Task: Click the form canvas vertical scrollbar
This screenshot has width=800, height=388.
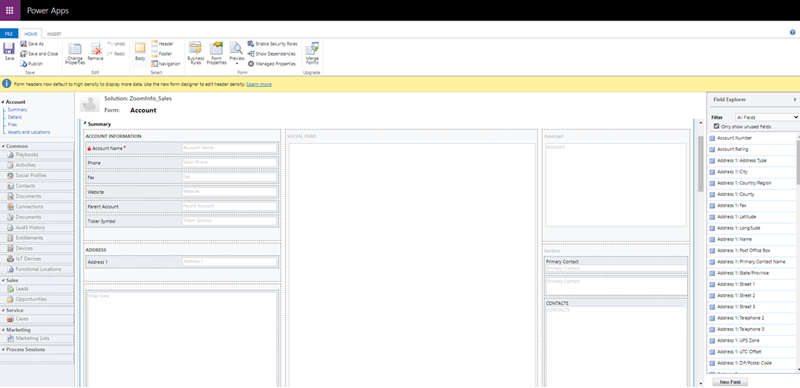Action: click(x=701, y=163)
